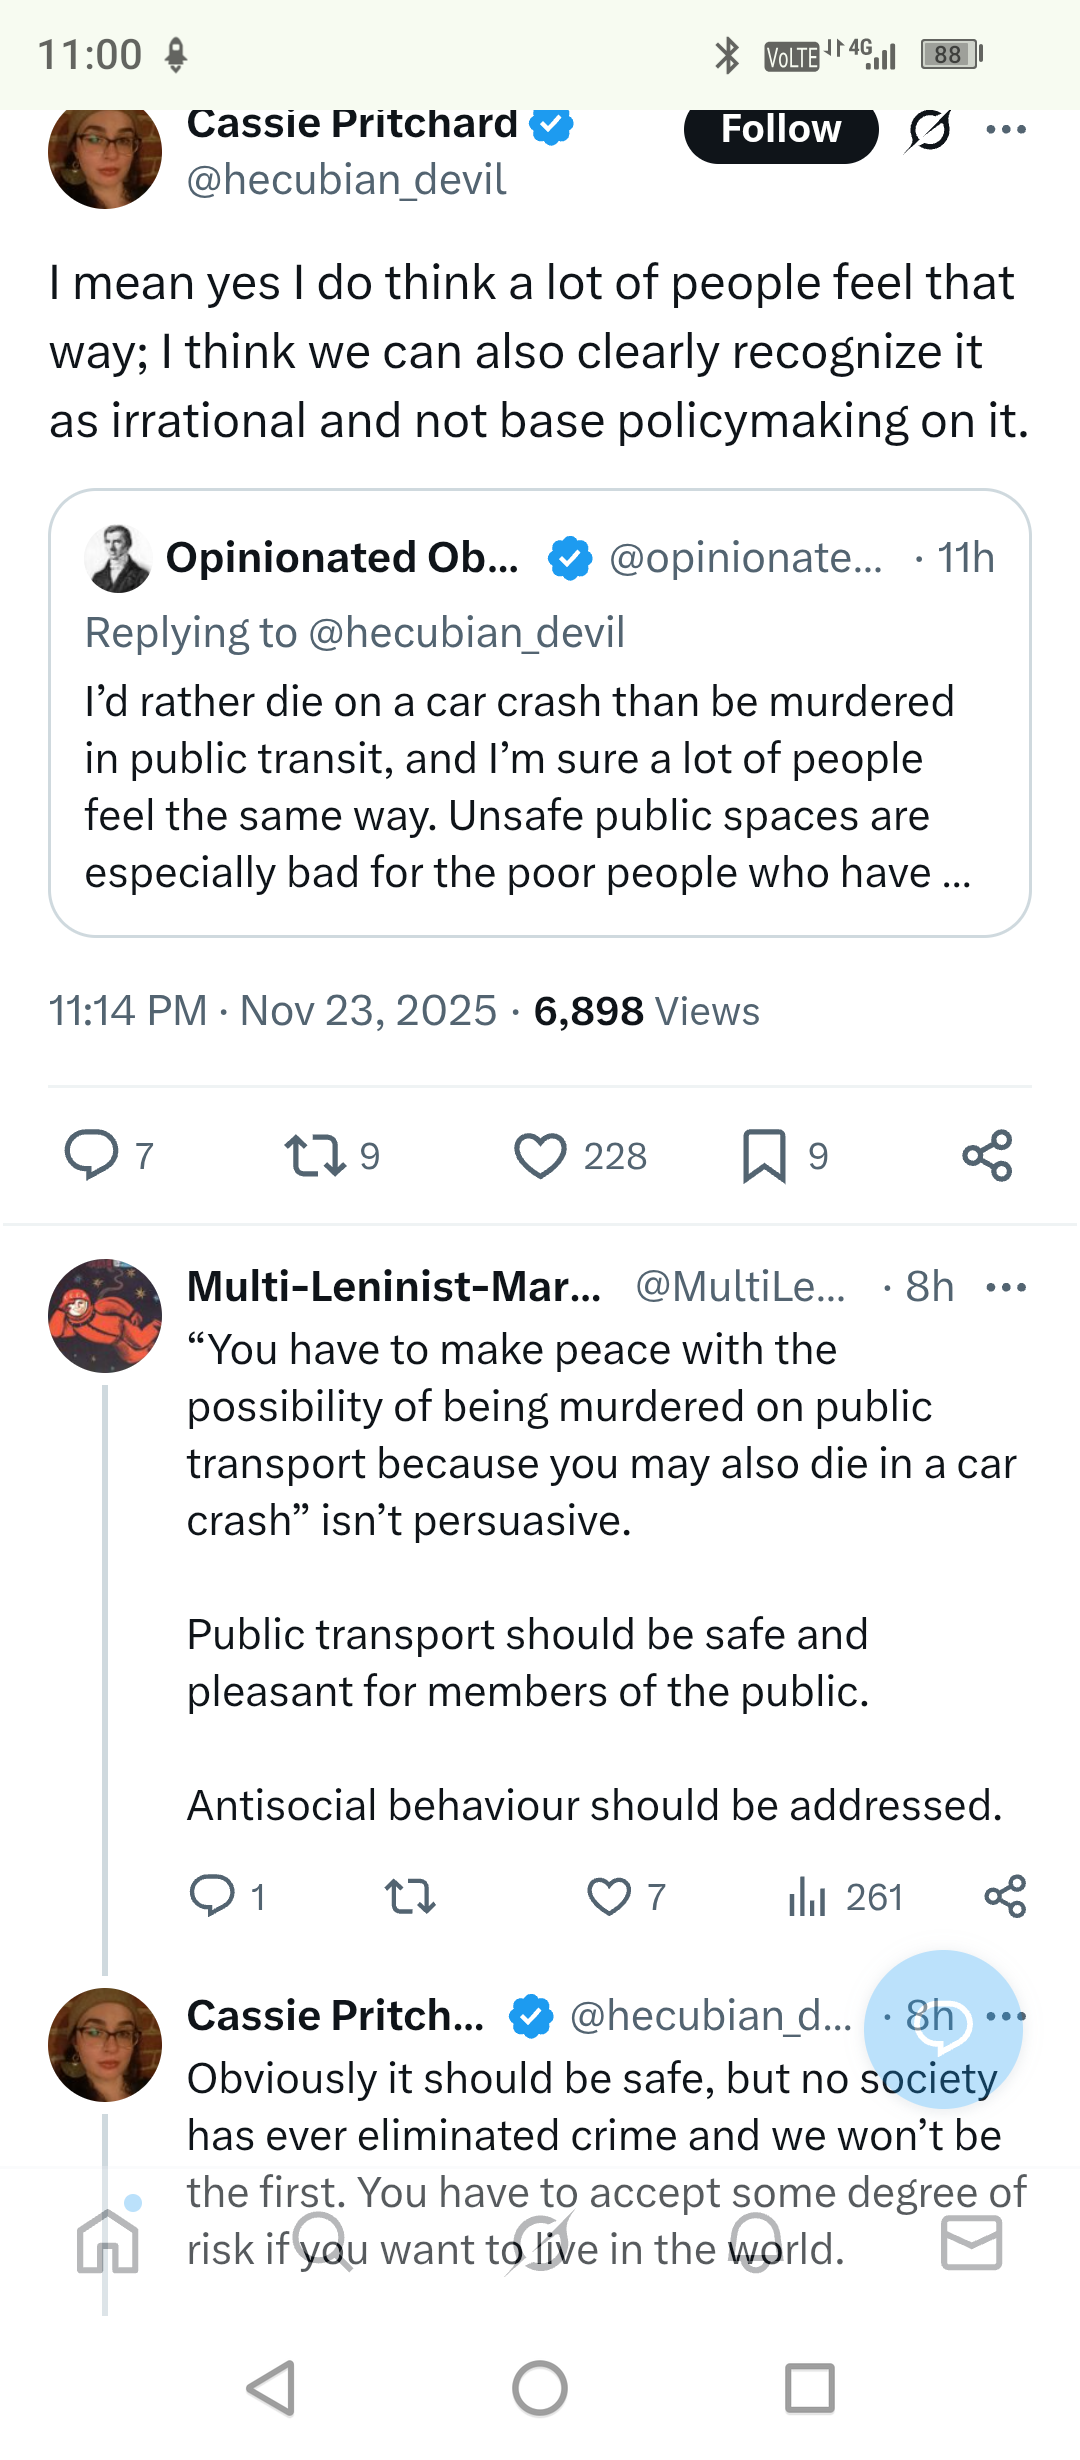Follow Cassie Pritchard

(x=781, y=131)
